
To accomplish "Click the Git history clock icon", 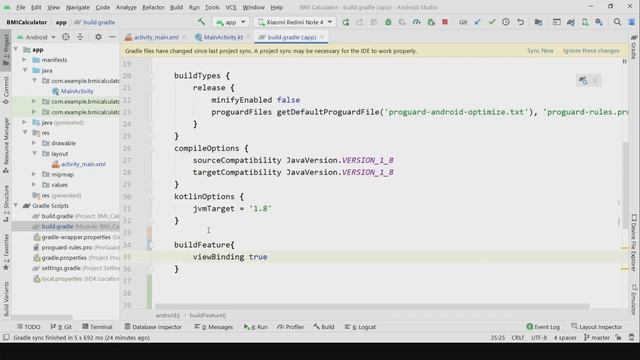I will [506, 22].
